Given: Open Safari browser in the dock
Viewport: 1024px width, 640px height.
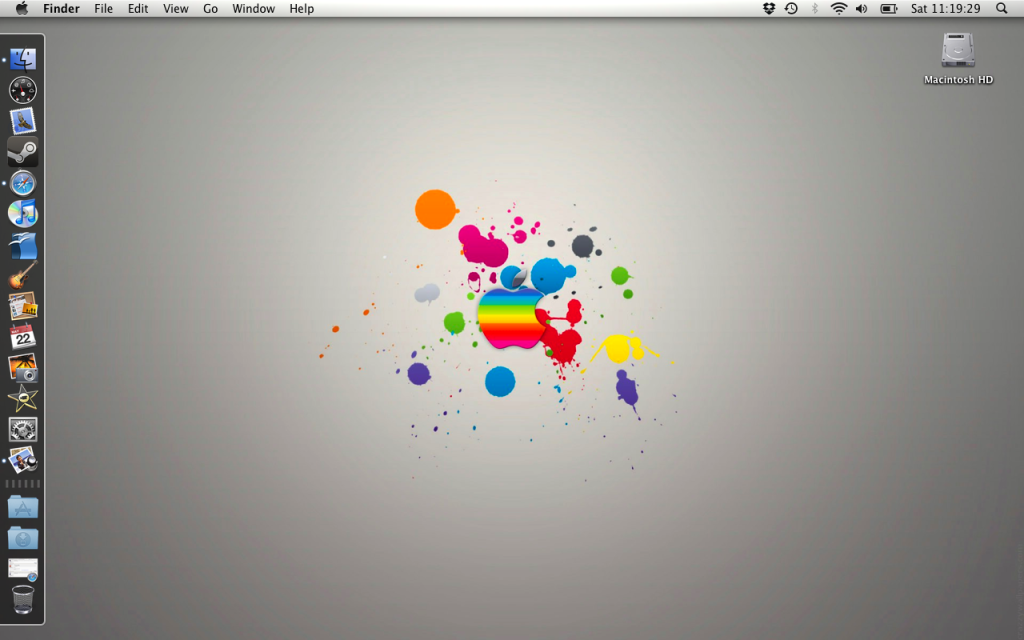Looking at the screenshot, I should (x=23, y=184).
